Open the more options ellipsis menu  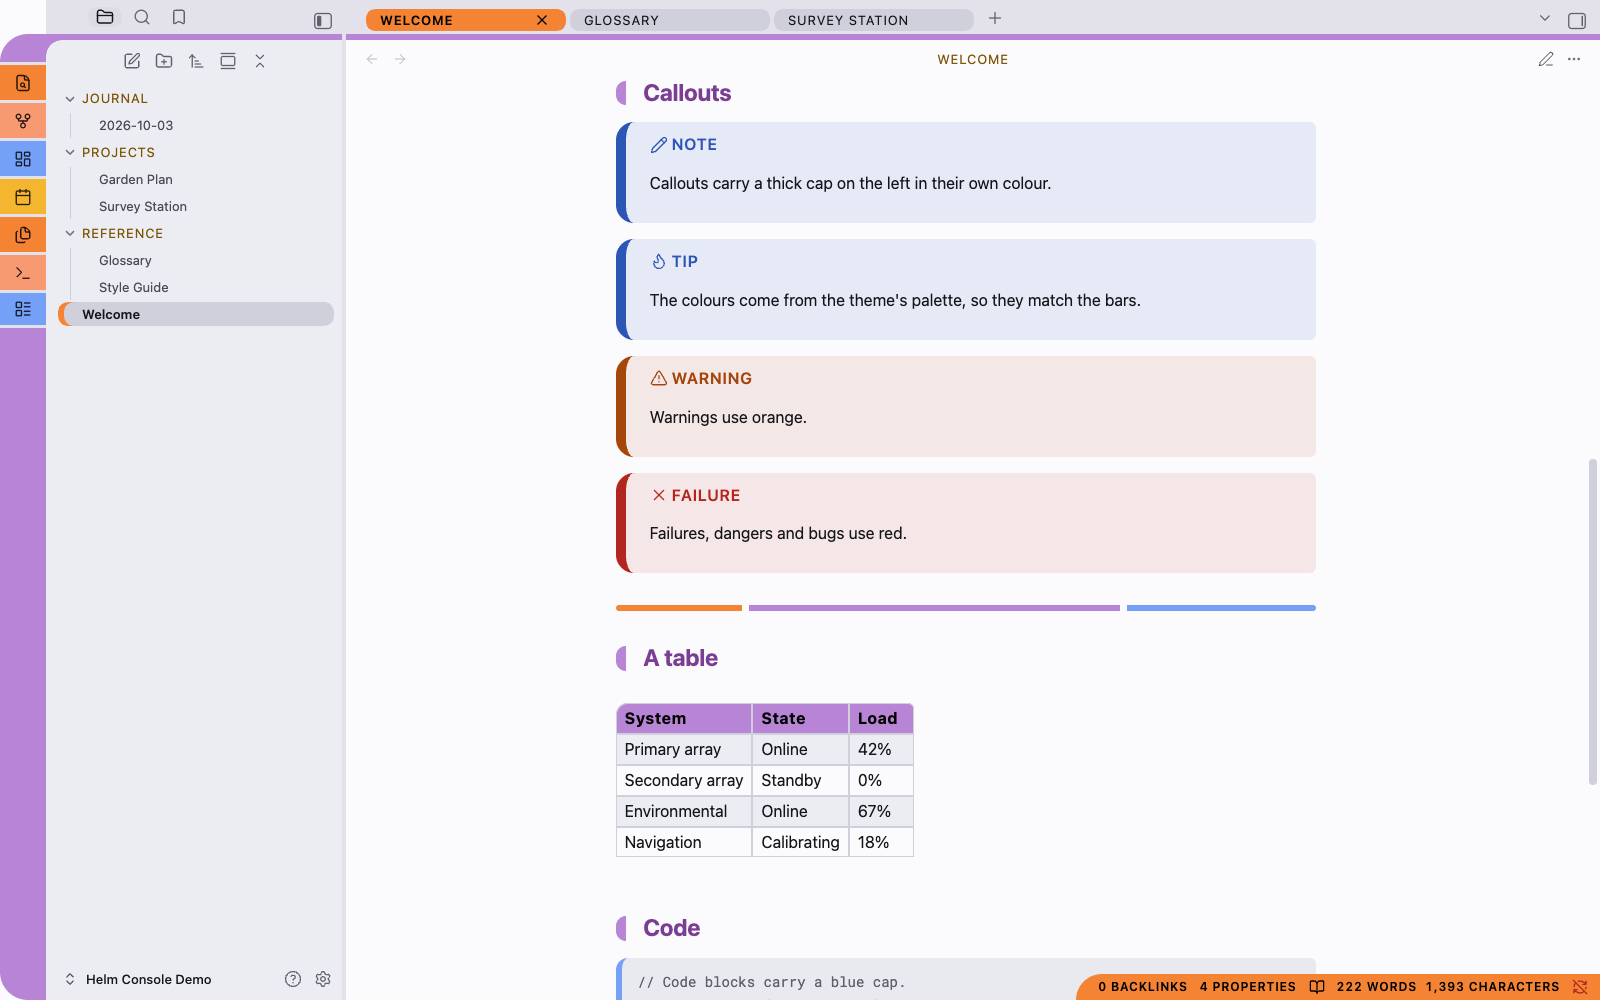click(x=1574, y=59)
